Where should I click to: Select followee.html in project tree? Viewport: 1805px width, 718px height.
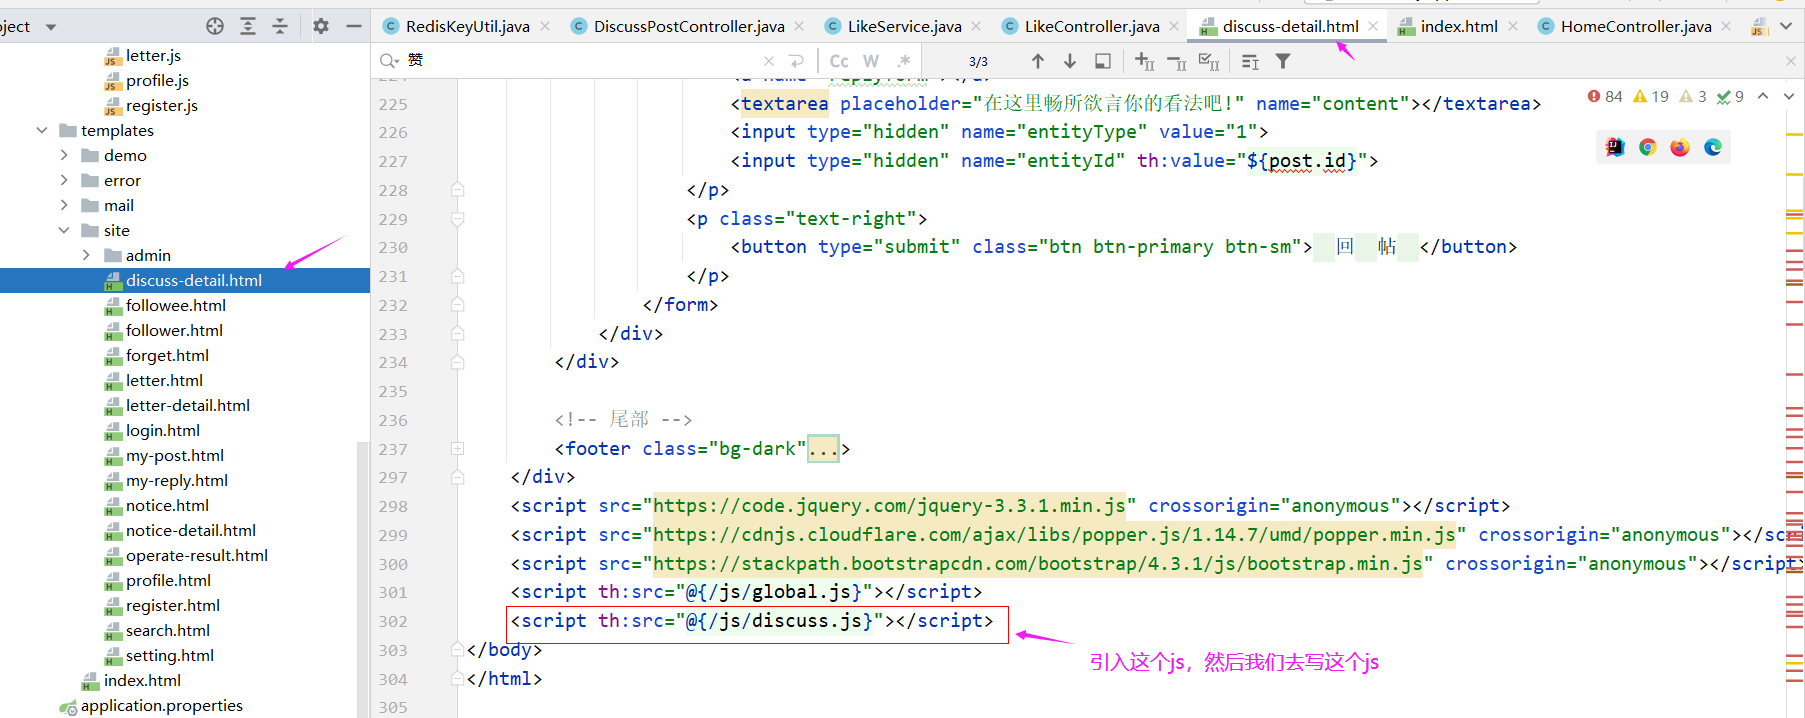(x=176, y=305)
